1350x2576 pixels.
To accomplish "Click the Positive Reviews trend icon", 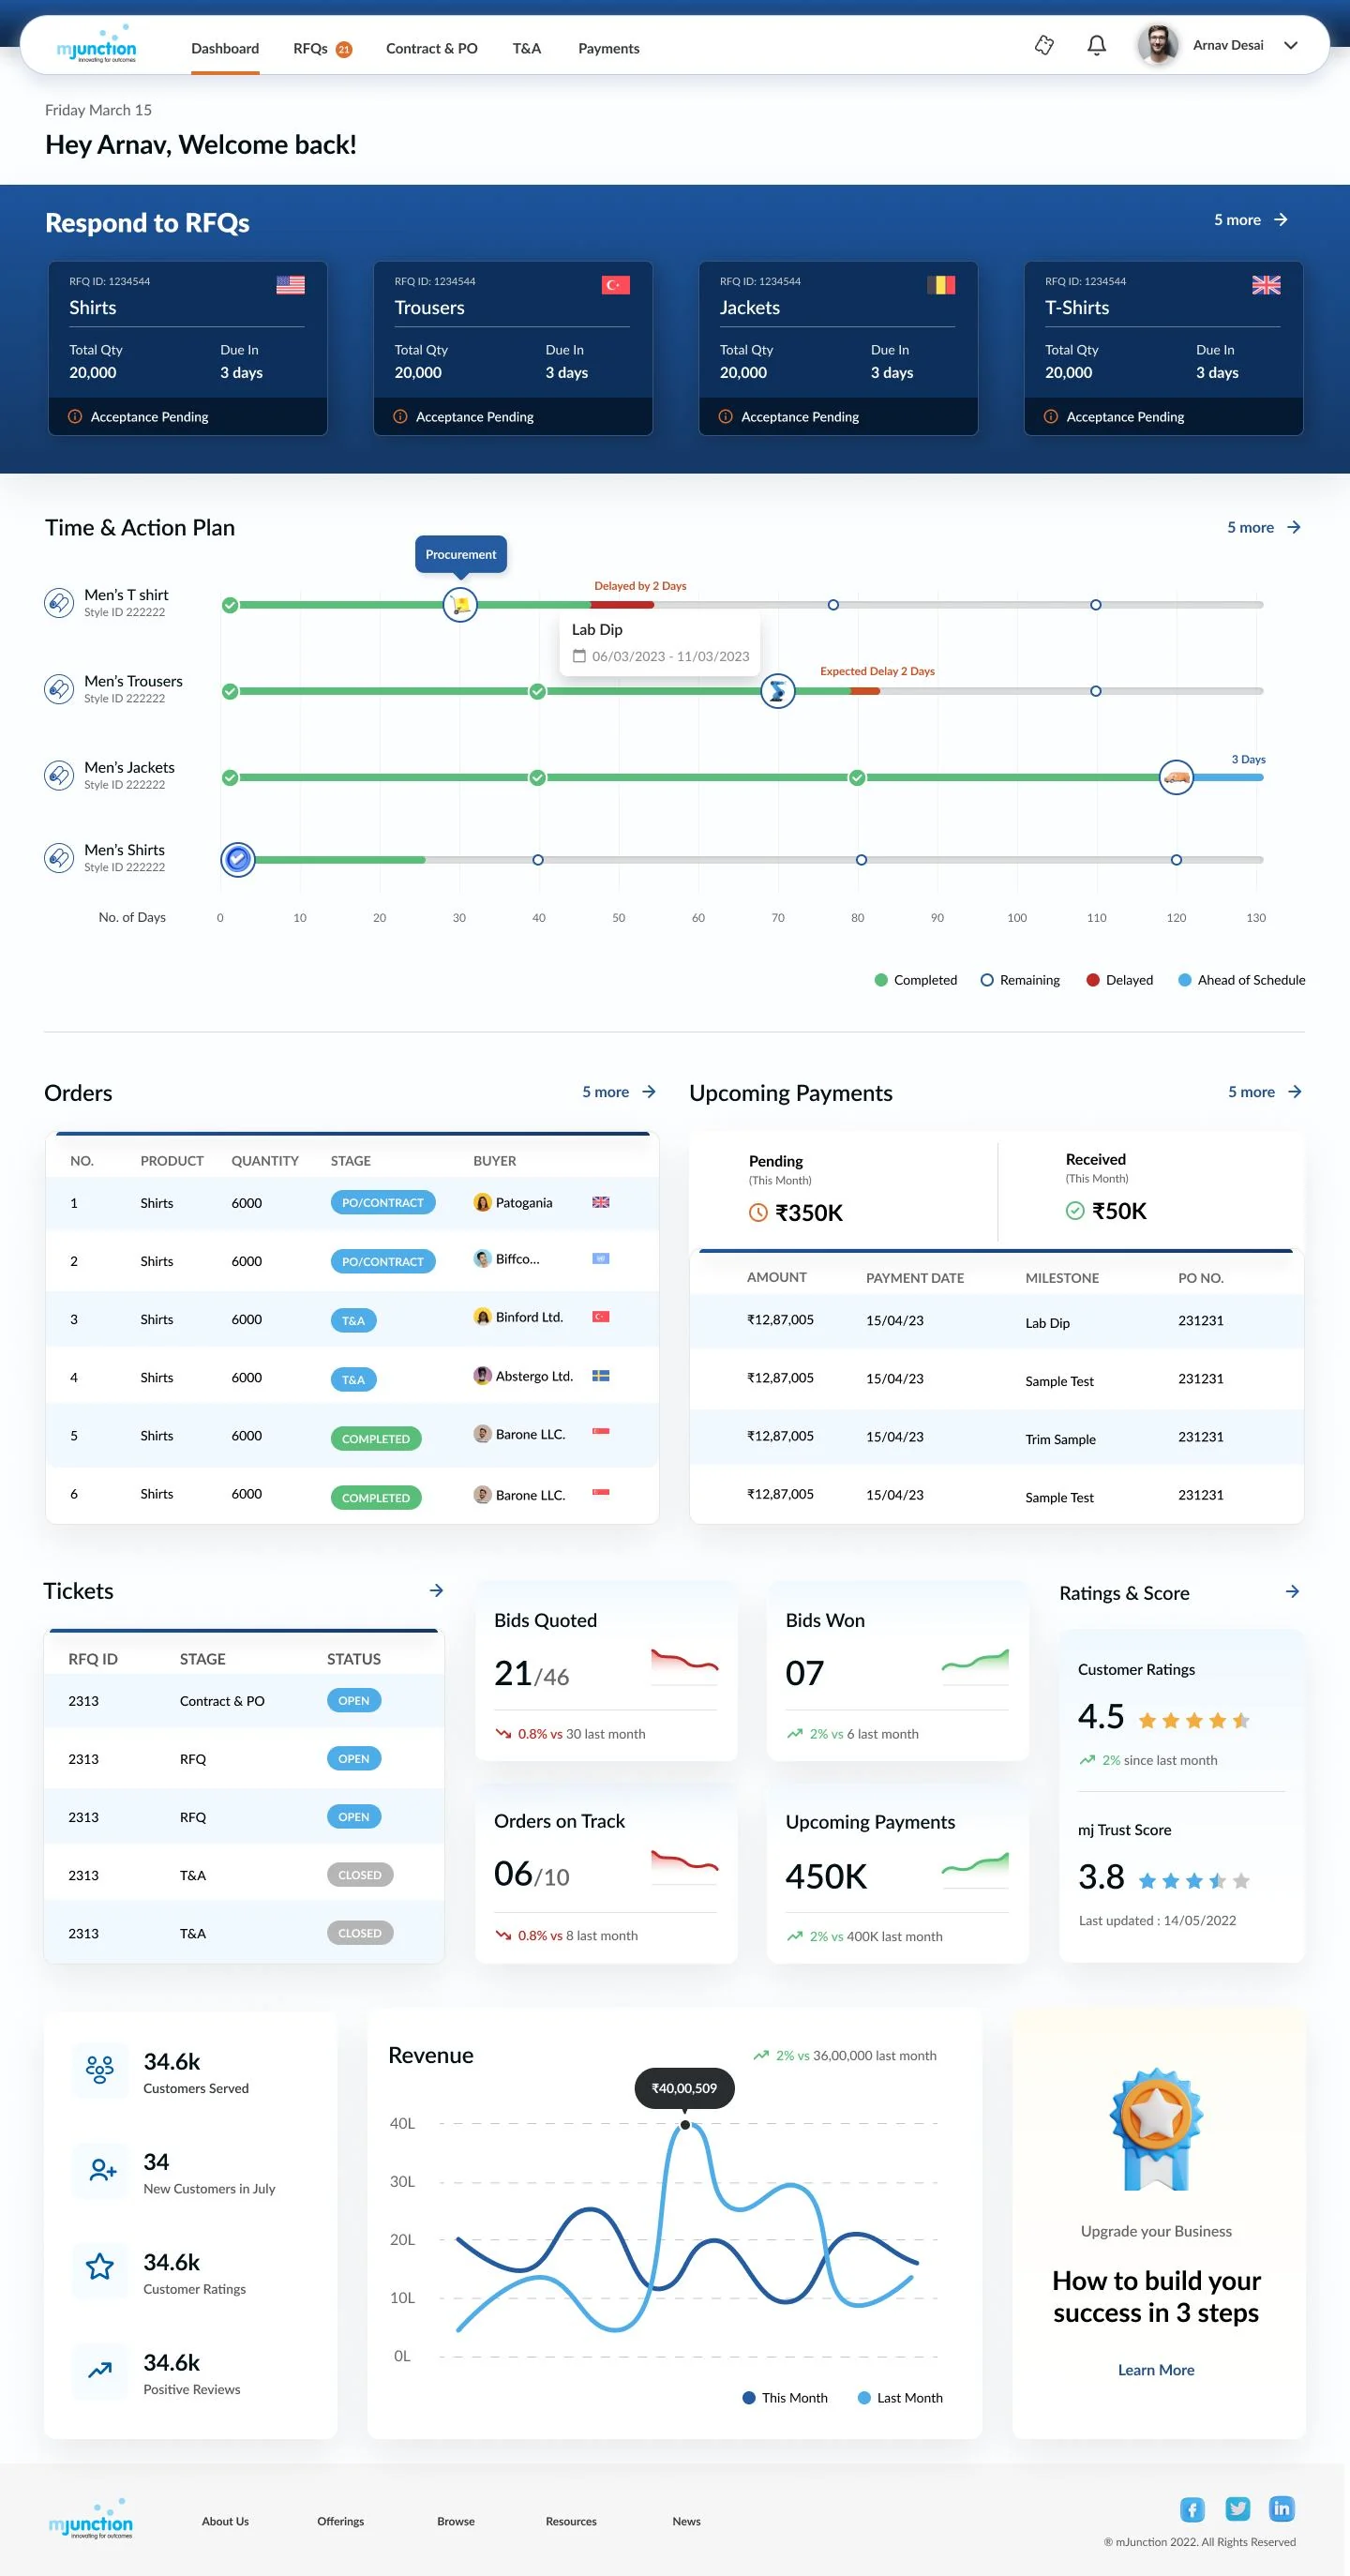I will coord(100,2370).
